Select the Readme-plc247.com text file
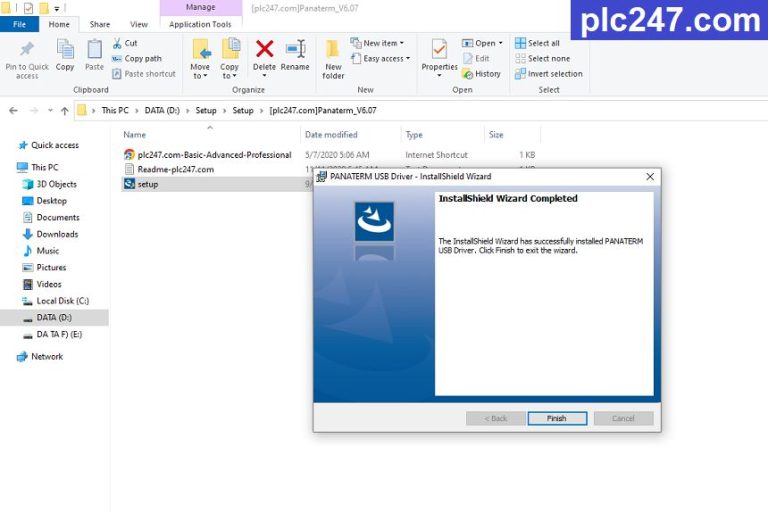 tap(175, 169)
